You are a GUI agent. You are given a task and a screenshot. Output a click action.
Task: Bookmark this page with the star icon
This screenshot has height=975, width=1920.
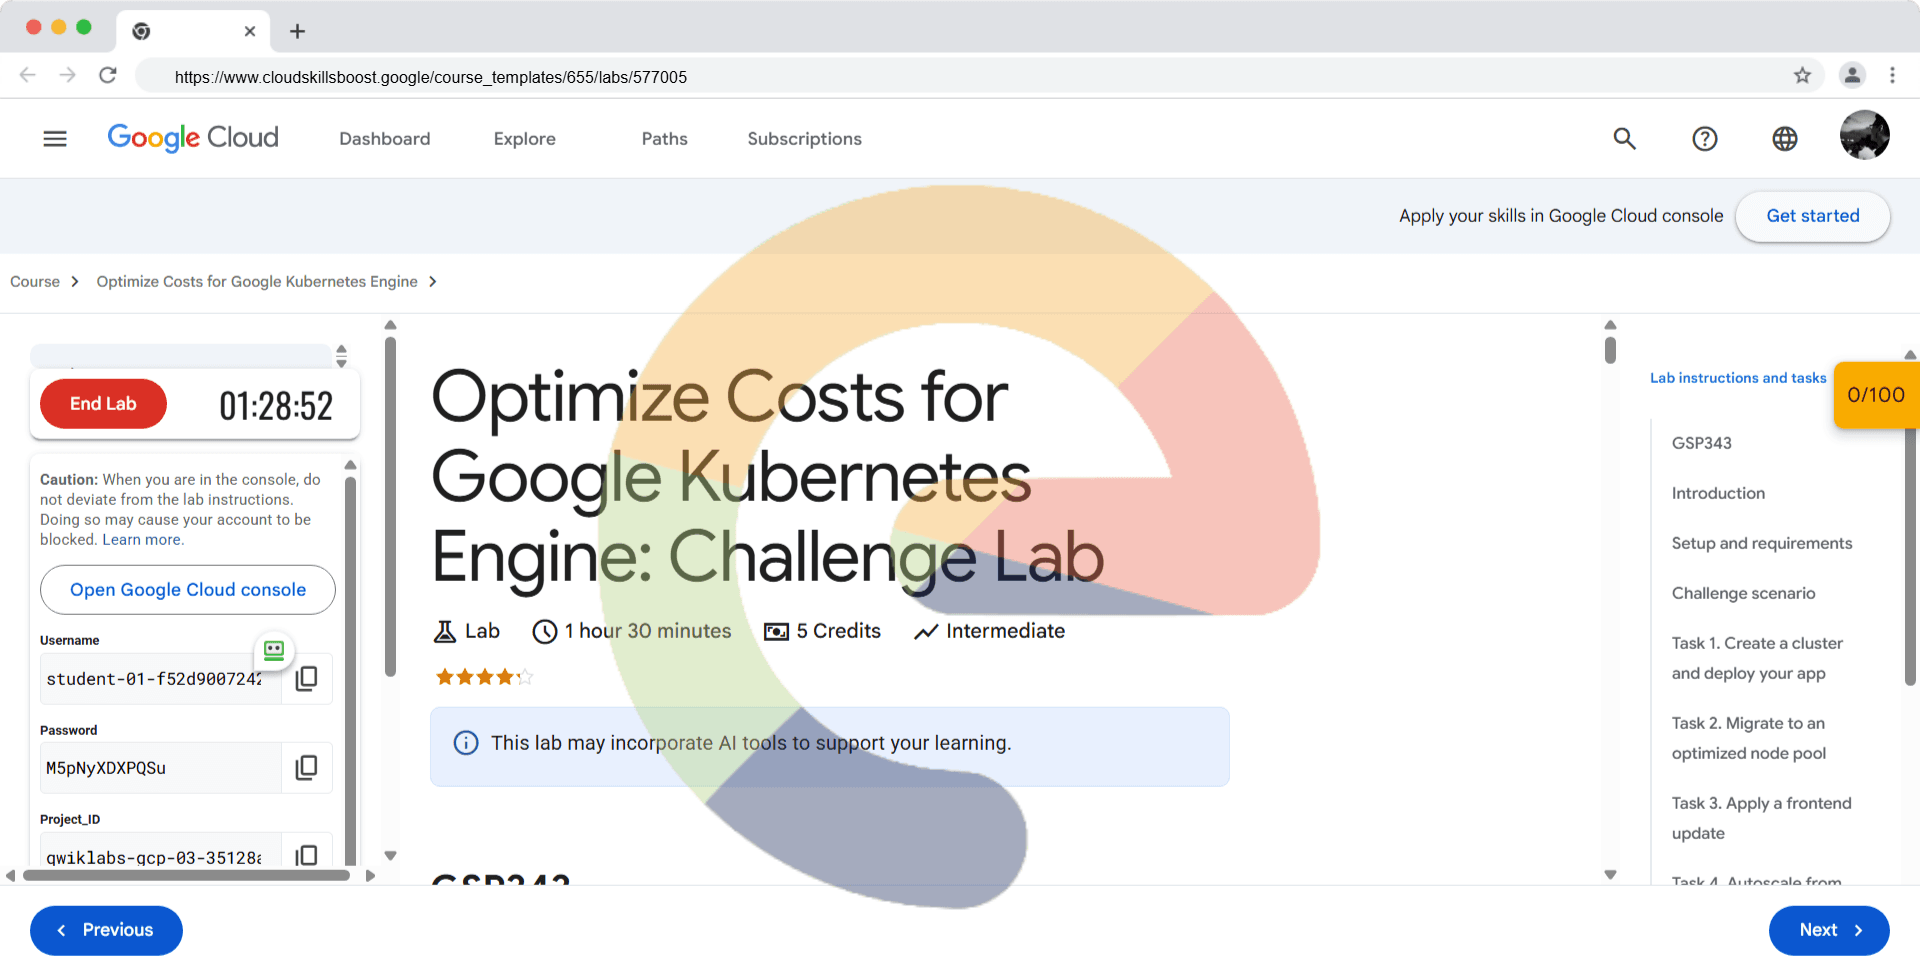(x=1802, y=75)
